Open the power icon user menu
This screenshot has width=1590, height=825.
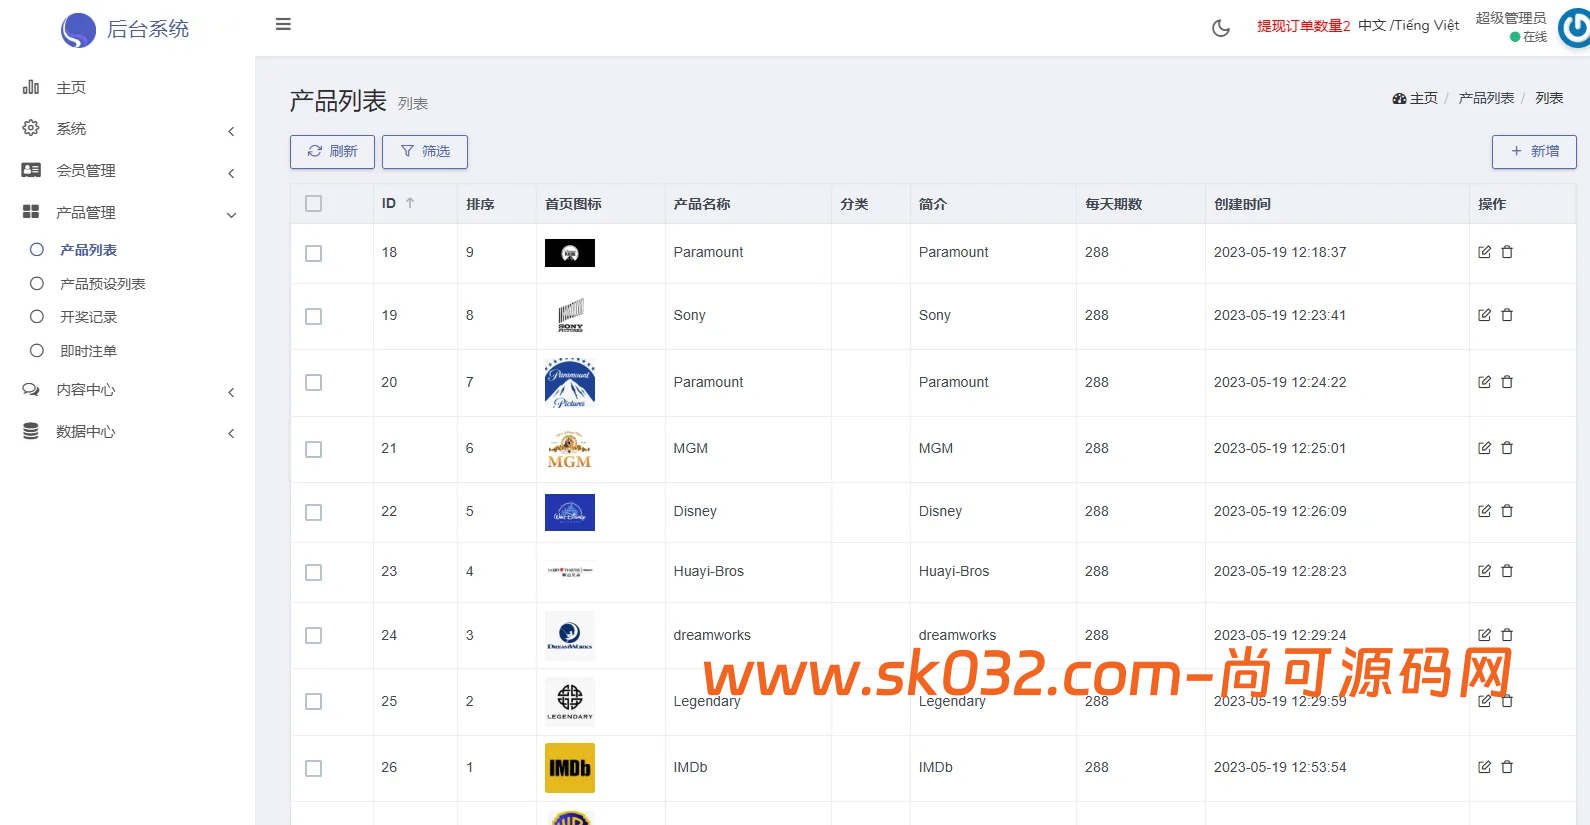[x=1575, y=27]
